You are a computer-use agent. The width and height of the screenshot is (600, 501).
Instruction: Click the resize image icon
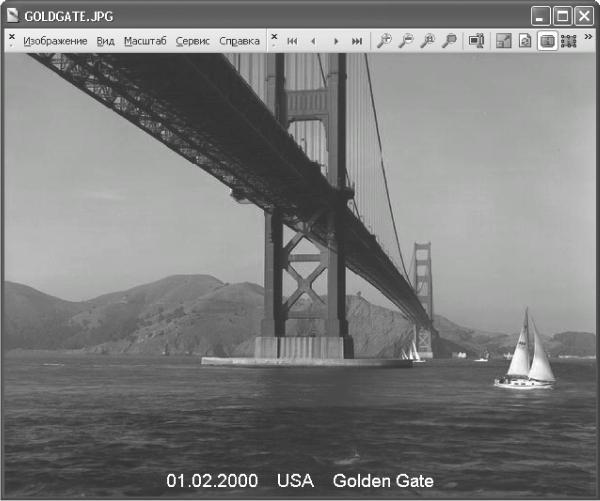[504, 41]
